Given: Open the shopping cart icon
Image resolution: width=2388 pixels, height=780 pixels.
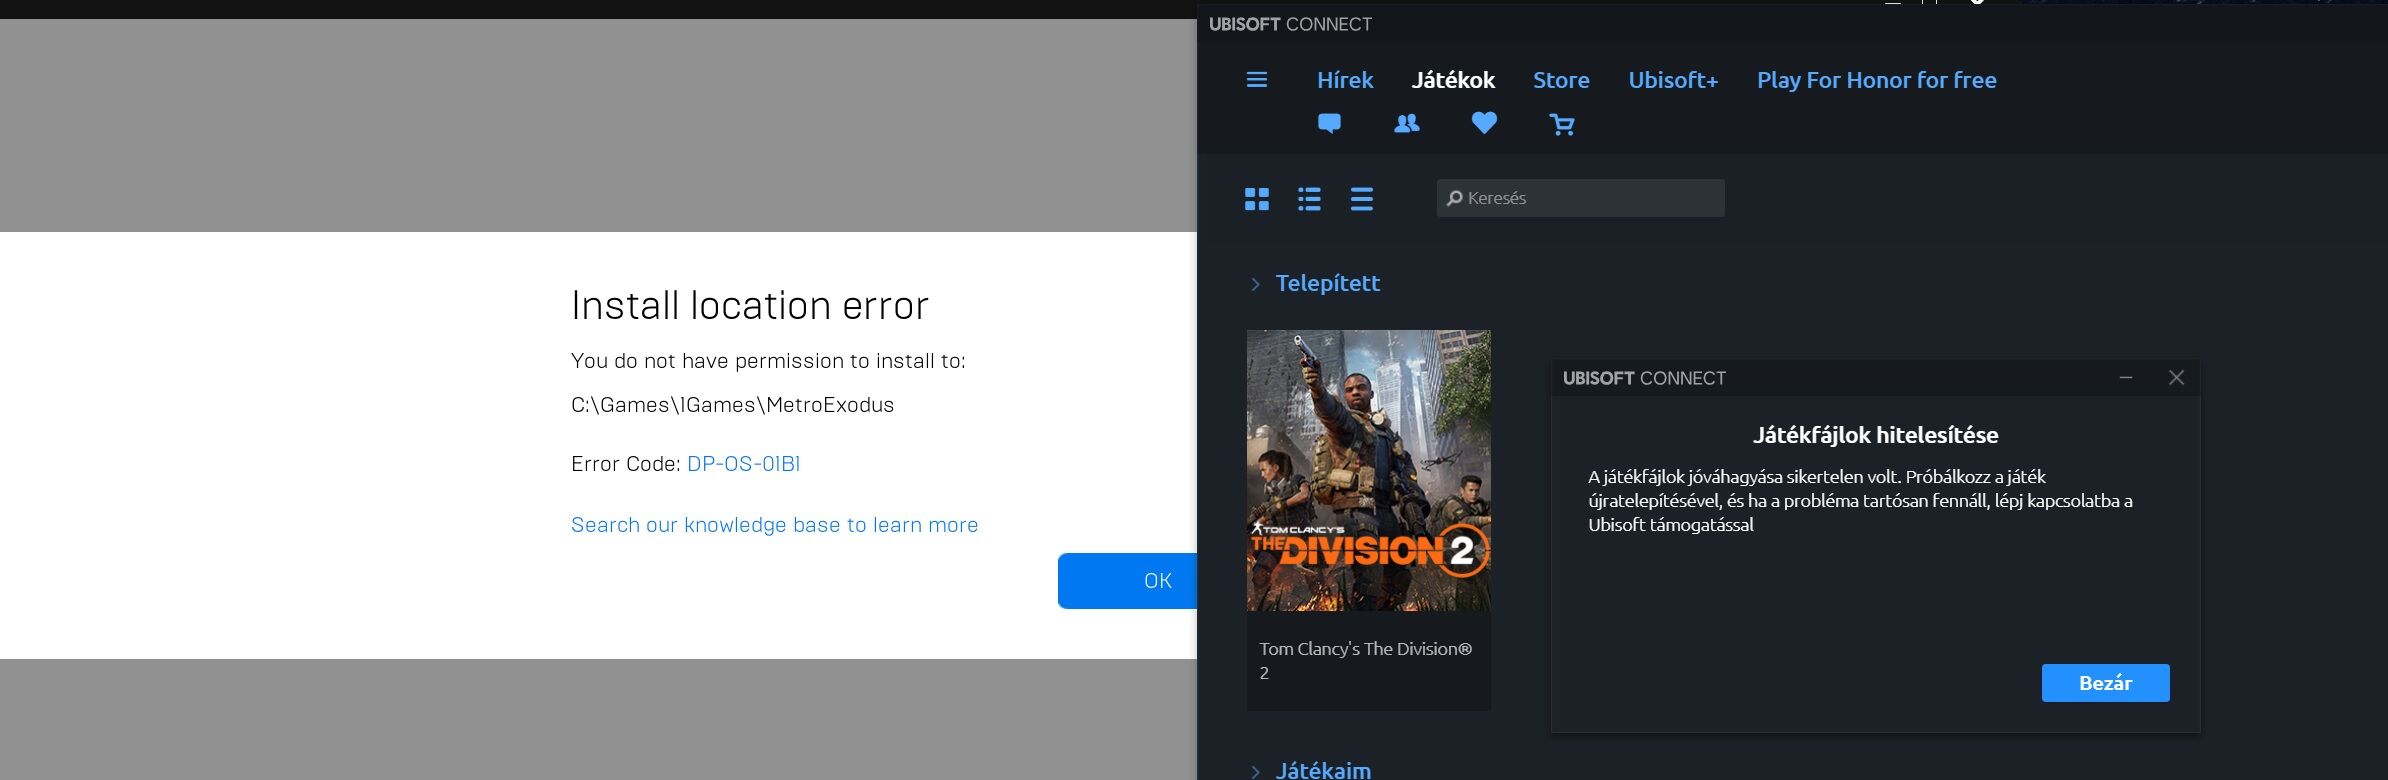Looking at the screenshot, I should point(1561,124).
